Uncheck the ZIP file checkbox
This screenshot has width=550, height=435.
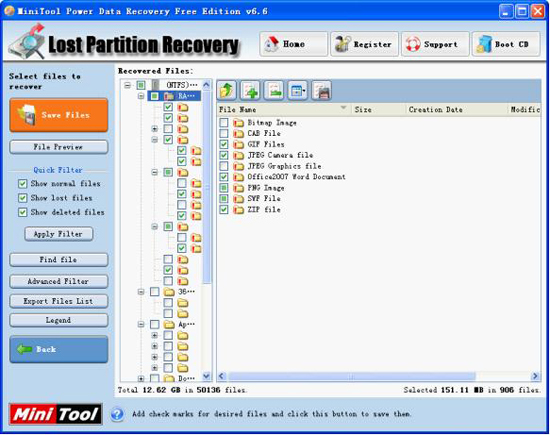(223, 210)
